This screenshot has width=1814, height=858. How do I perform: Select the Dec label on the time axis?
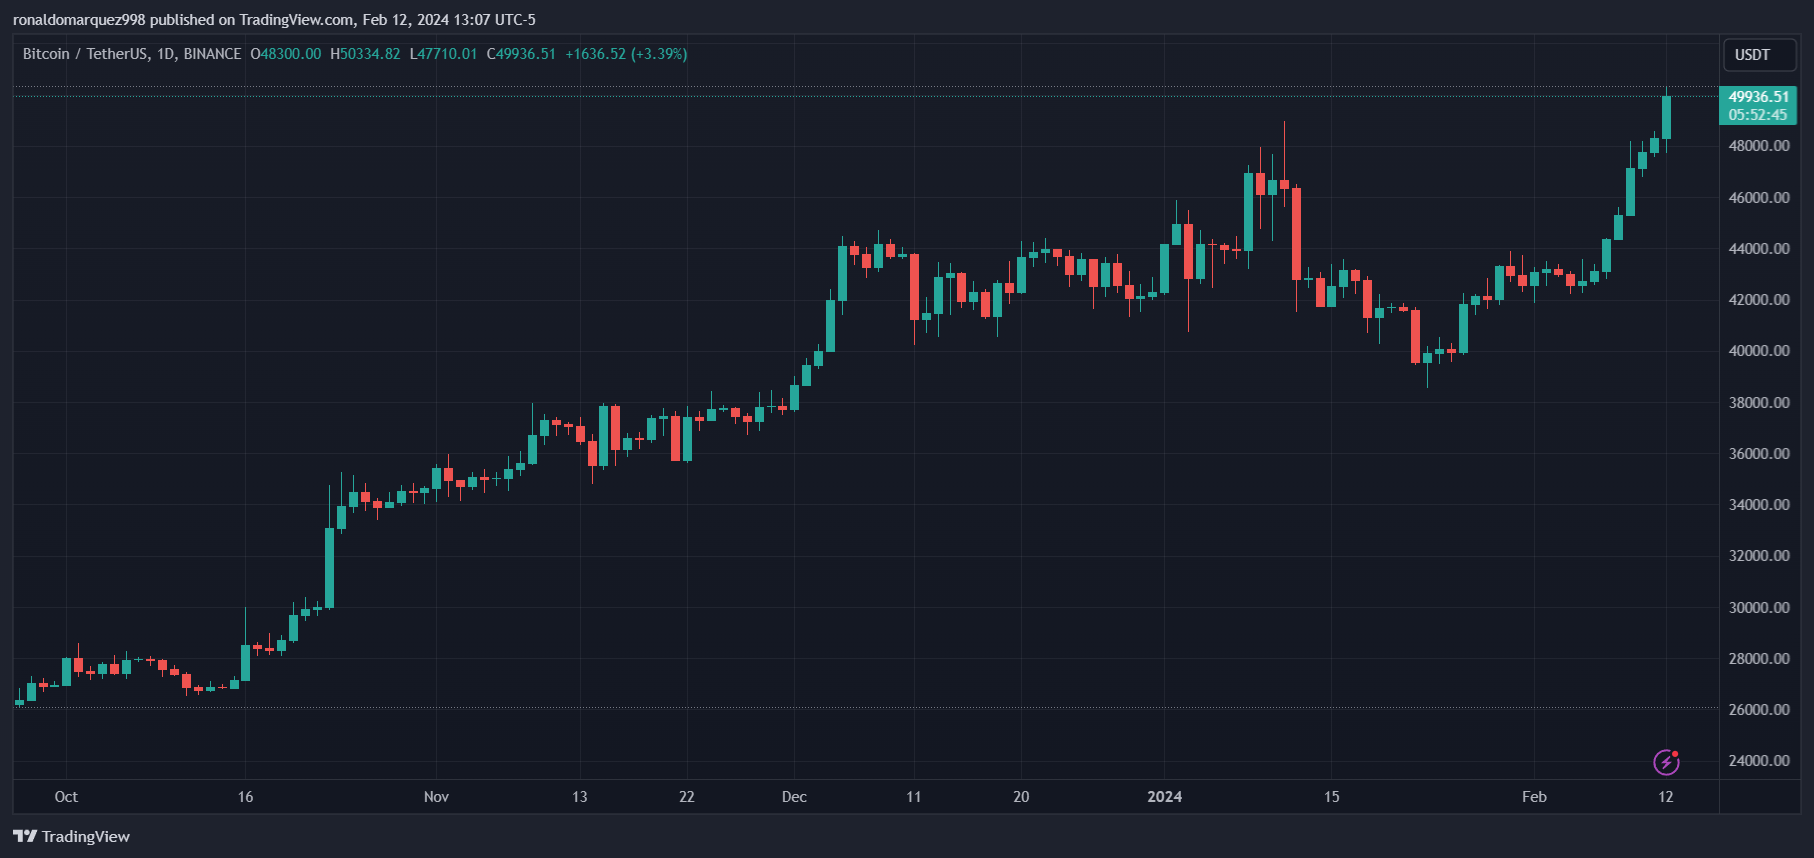[794, 797]
